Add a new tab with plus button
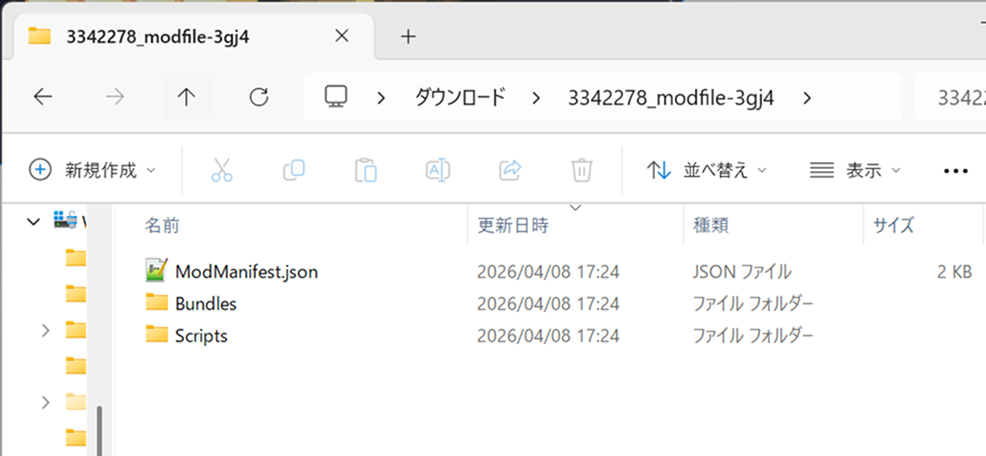The width and height of the screenshot is (986, 456). [407, 36]
